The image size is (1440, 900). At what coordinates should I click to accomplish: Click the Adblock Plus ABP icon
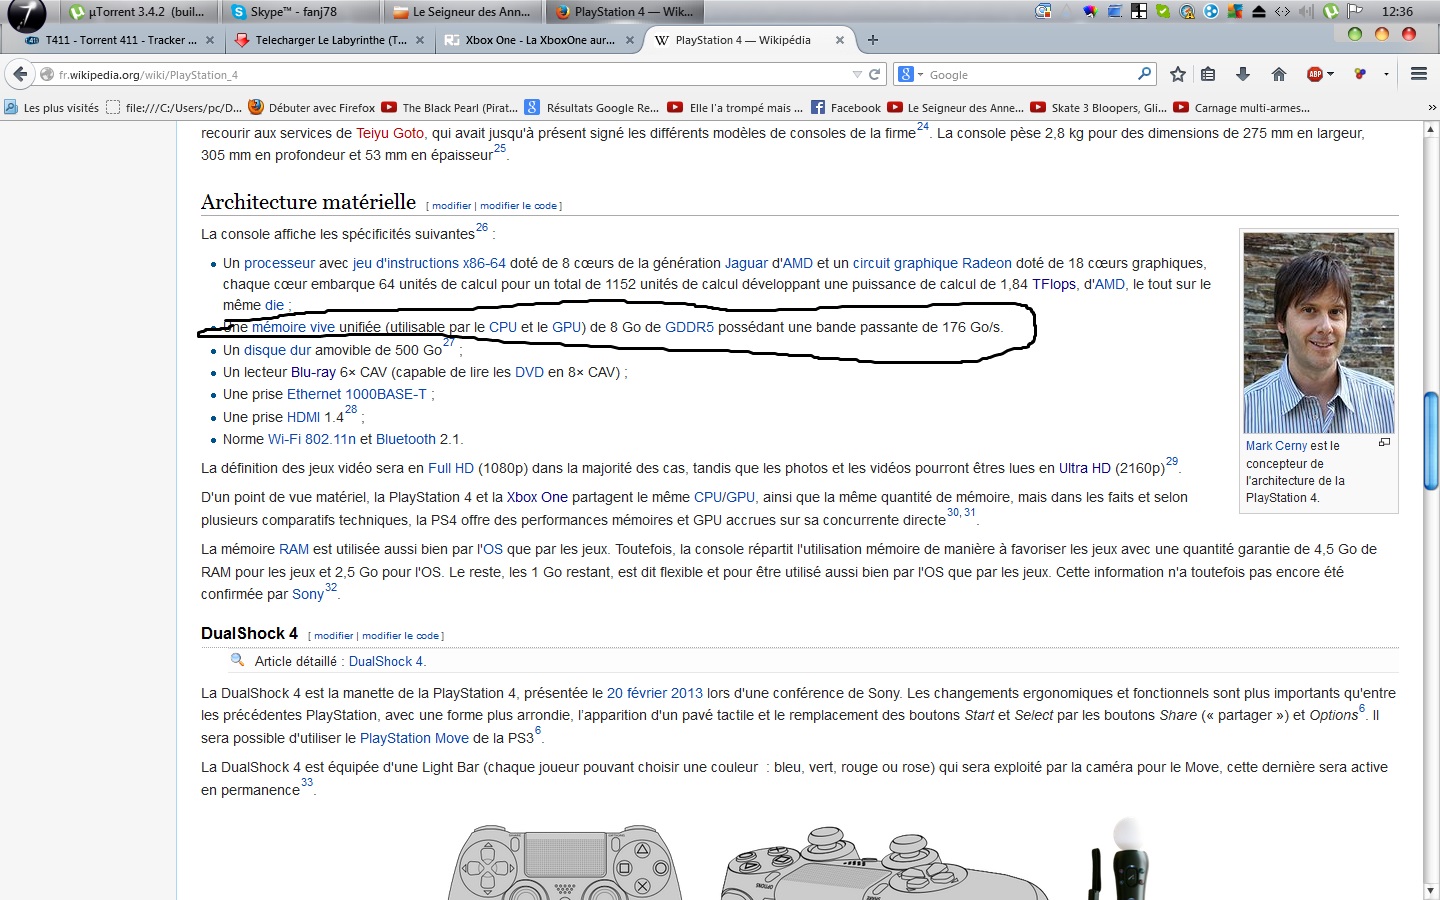(1315, 74)
